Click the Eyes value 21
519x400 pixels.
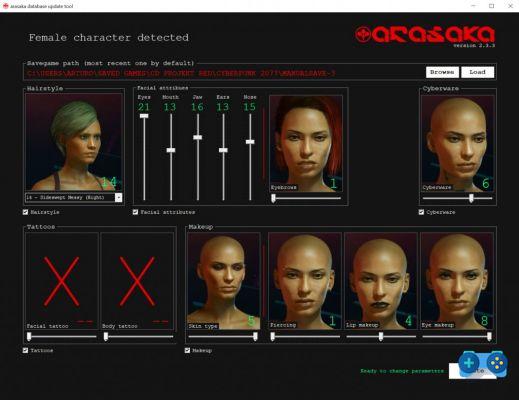[x=144, y=107]
